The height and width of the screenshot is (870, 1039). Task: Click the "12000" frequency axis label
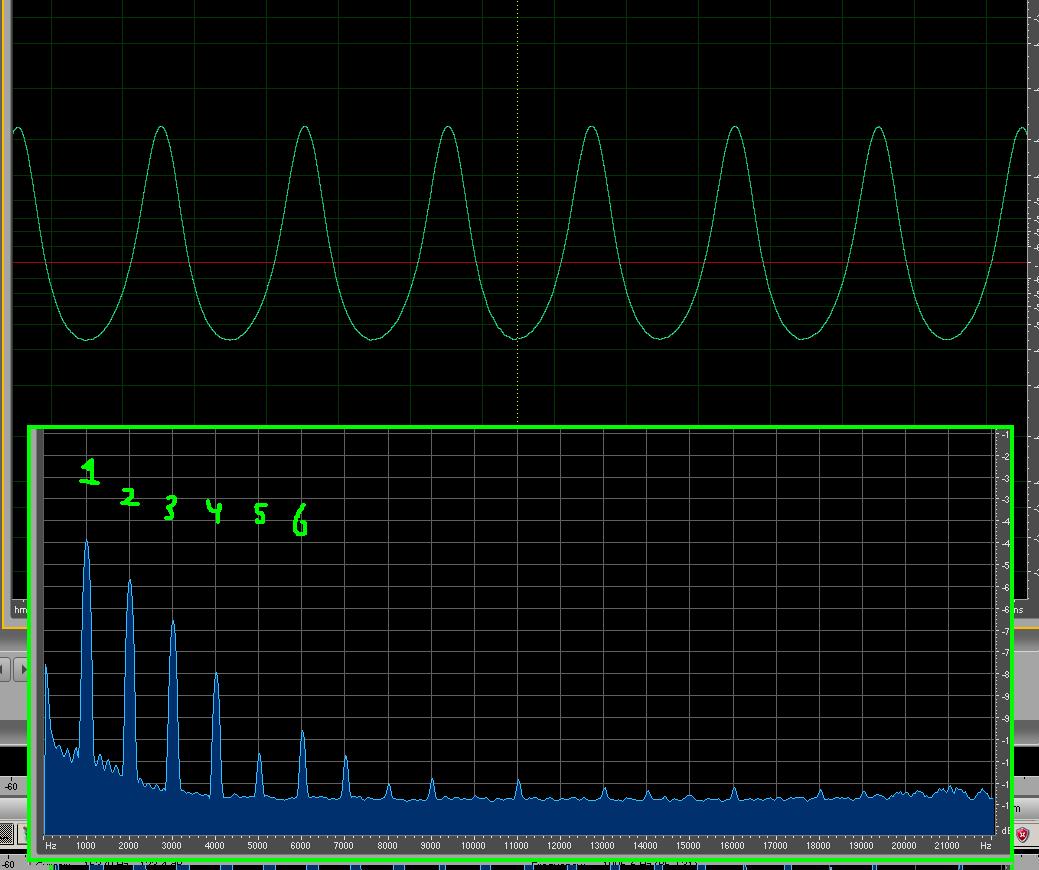coord(559,845)
